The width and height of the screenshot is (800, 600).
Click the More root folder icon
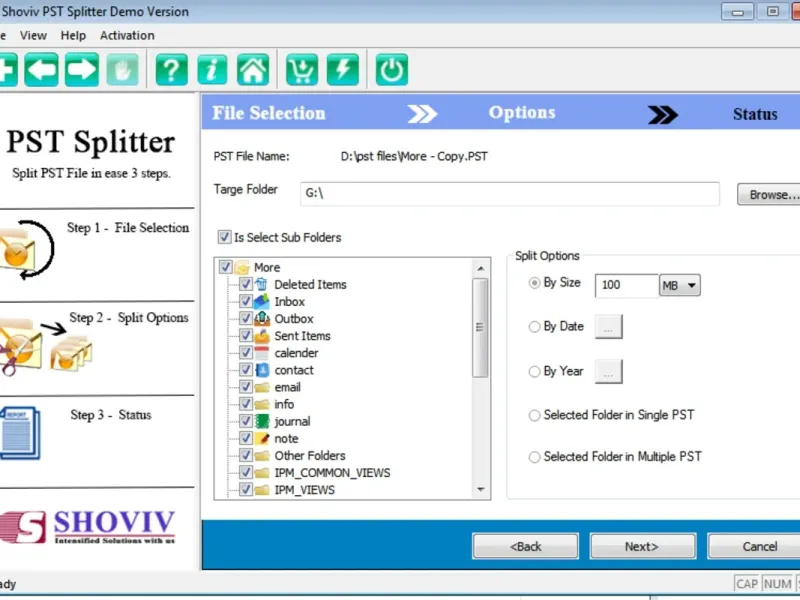(242, 267)
